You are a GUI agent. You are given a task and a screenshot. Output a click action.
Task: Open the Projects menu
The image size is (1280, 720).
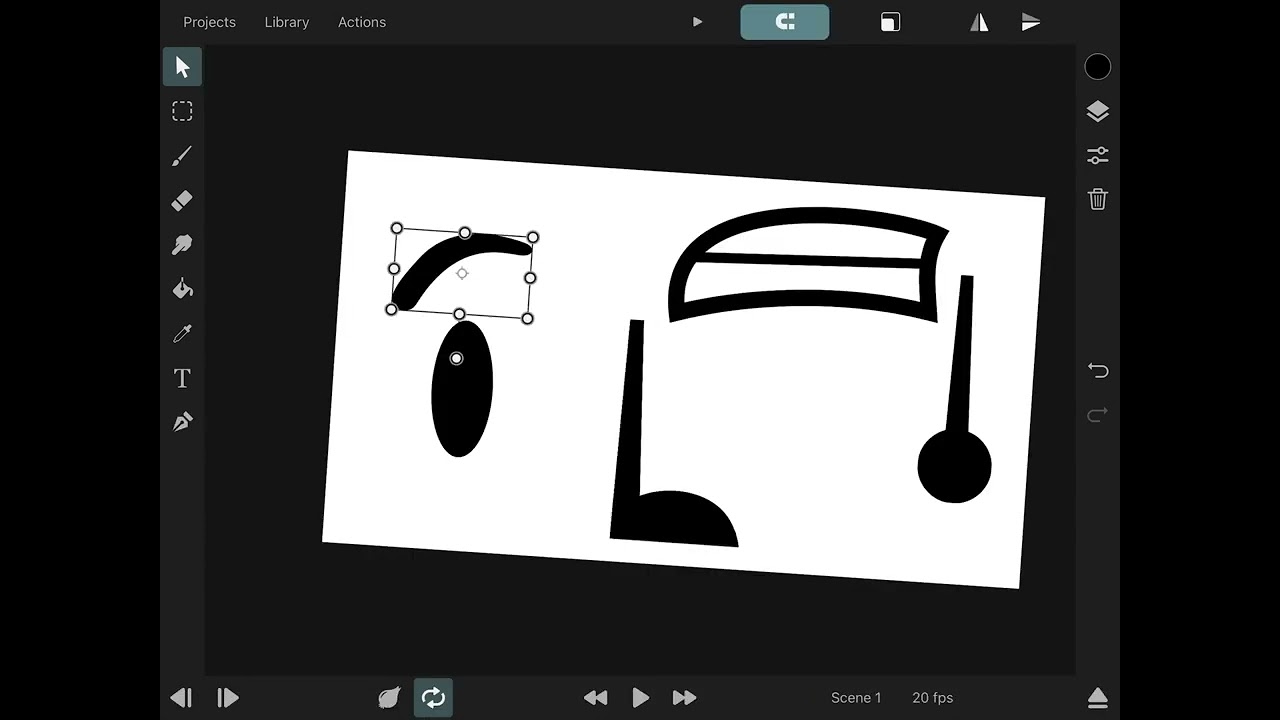point(209,22)
